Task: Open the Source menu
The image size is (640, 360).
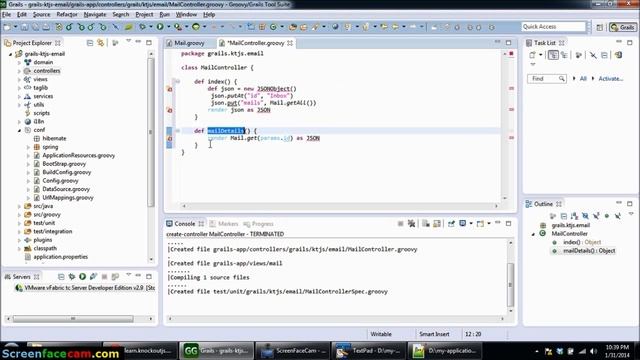Action: coord(42,14)
